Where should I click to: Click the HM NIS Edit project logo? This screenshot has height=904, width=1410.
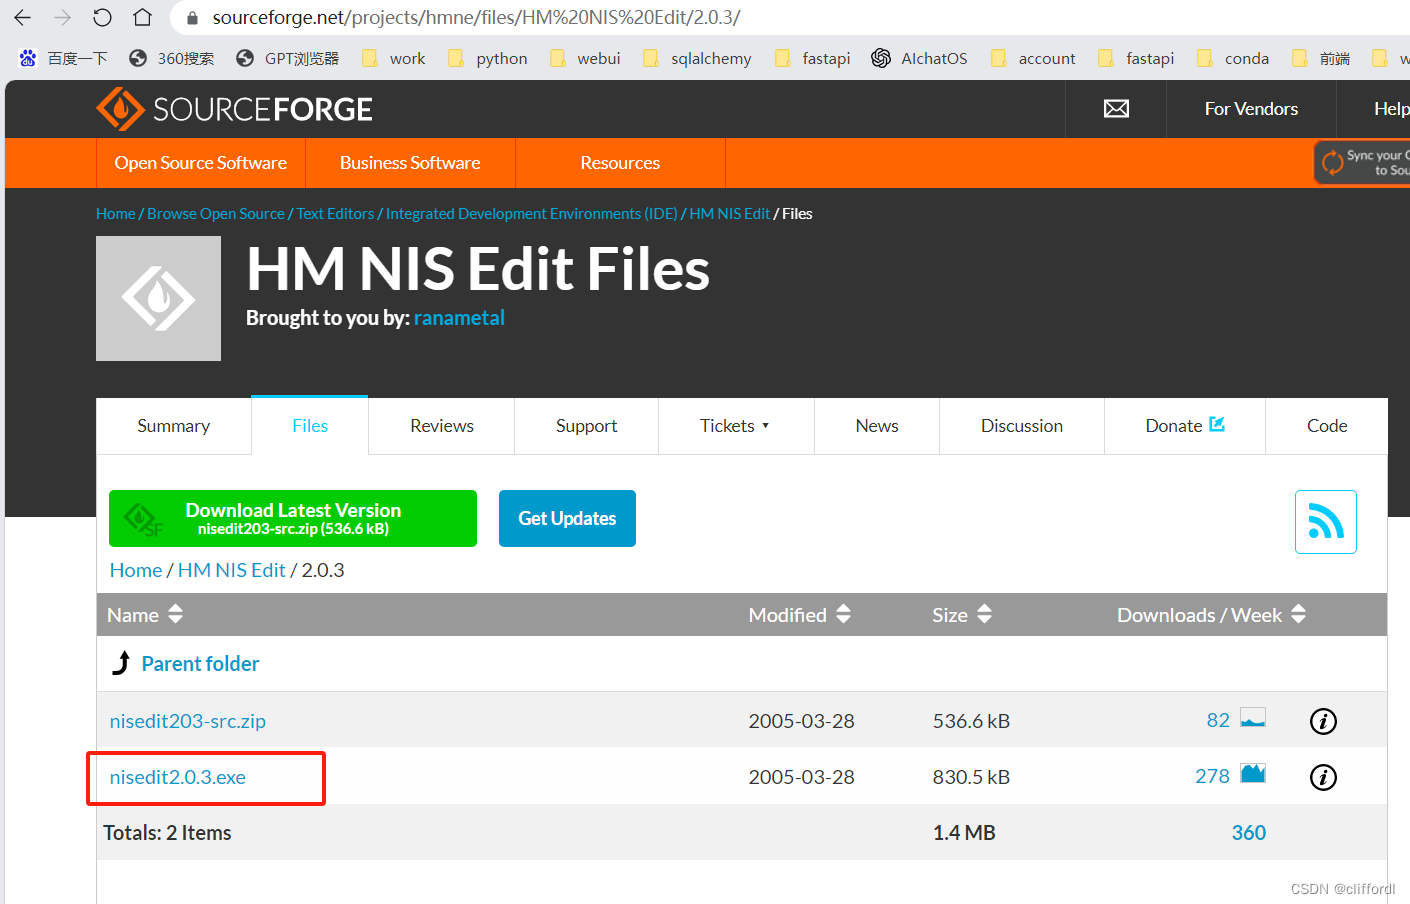coord(158,298)
